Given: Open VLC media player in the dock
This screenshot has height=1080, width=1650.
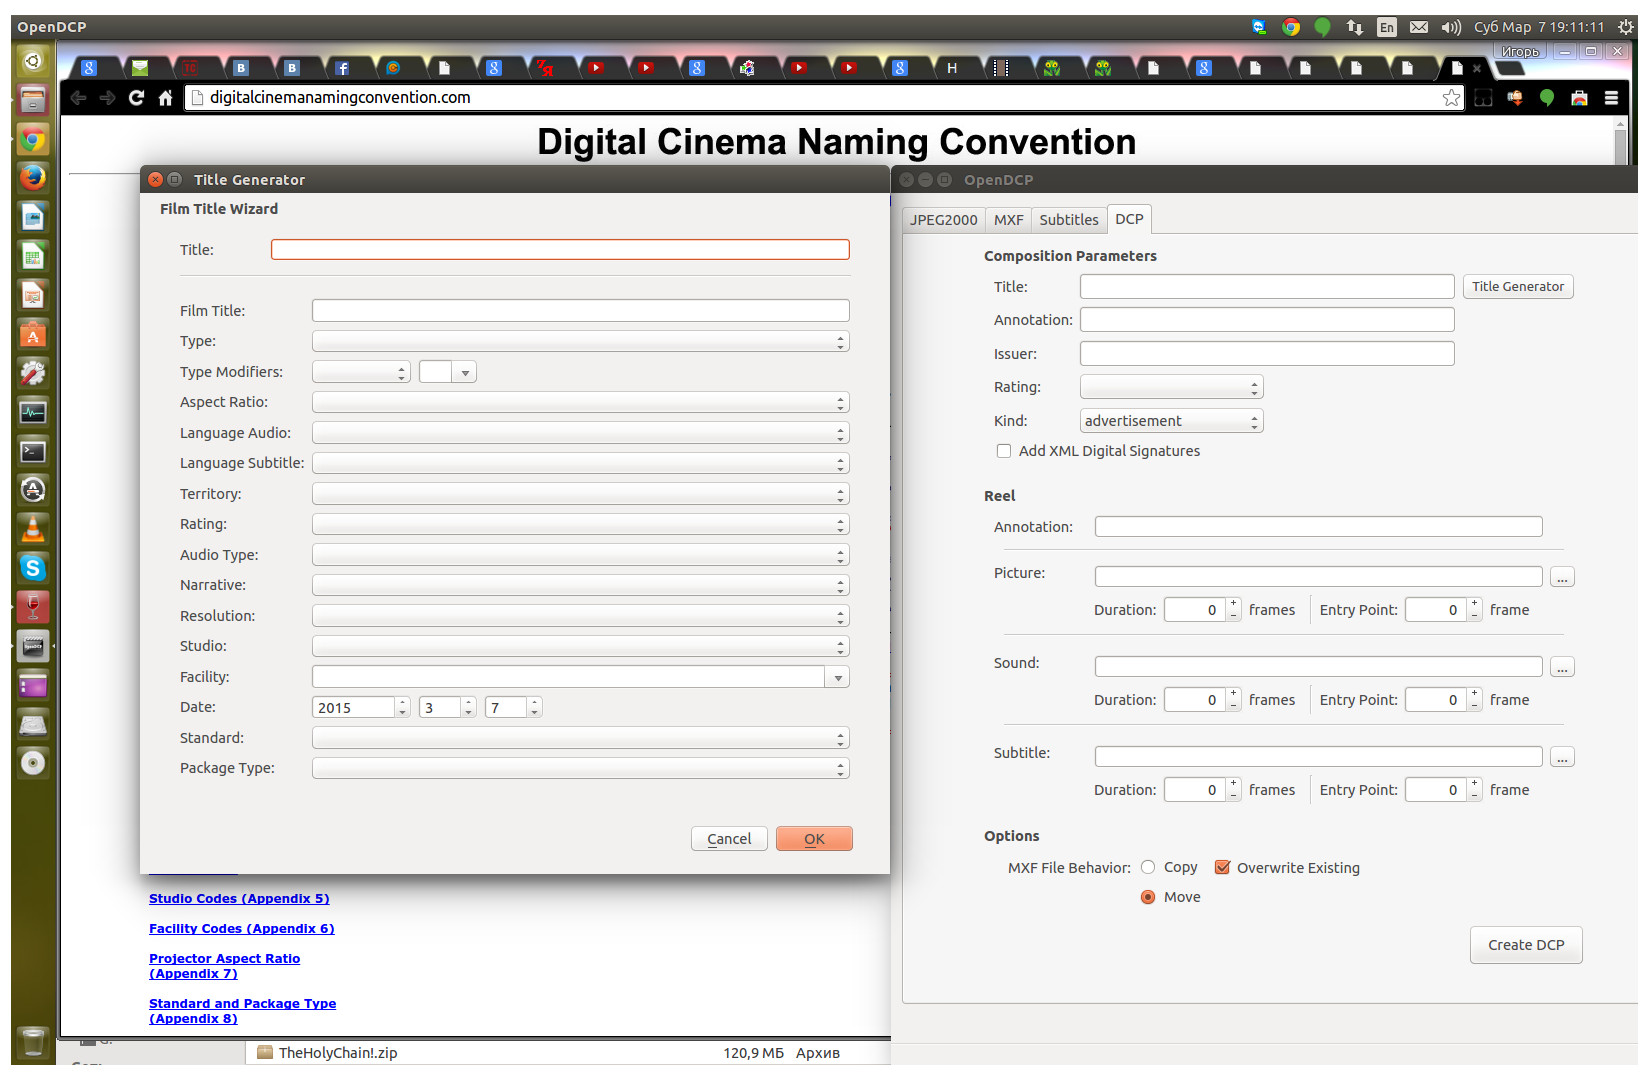Looking at the screenshot, I should [x=33, y=529].
